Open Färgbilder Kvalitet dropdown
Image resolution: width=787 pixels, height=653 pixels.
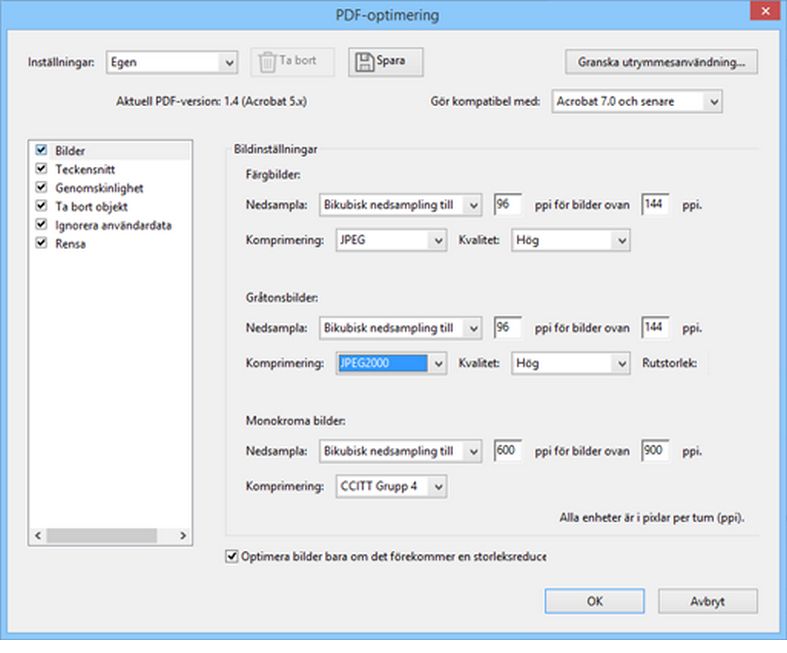(571, 240)
